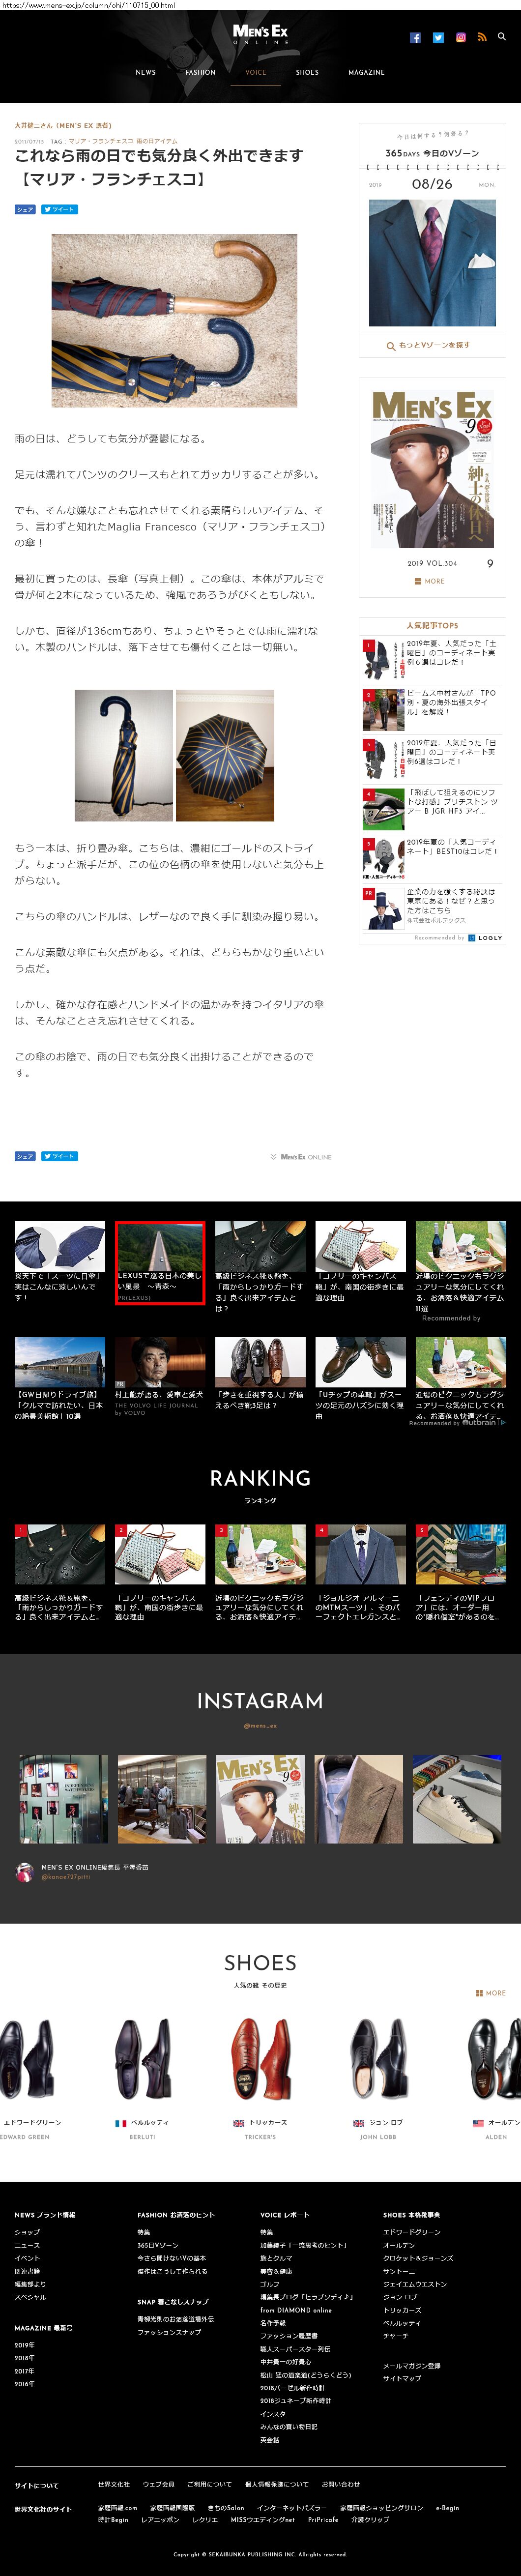521x2576 pixels.
Task: Open the RSS feed icon
Action: tap(482, 37)
